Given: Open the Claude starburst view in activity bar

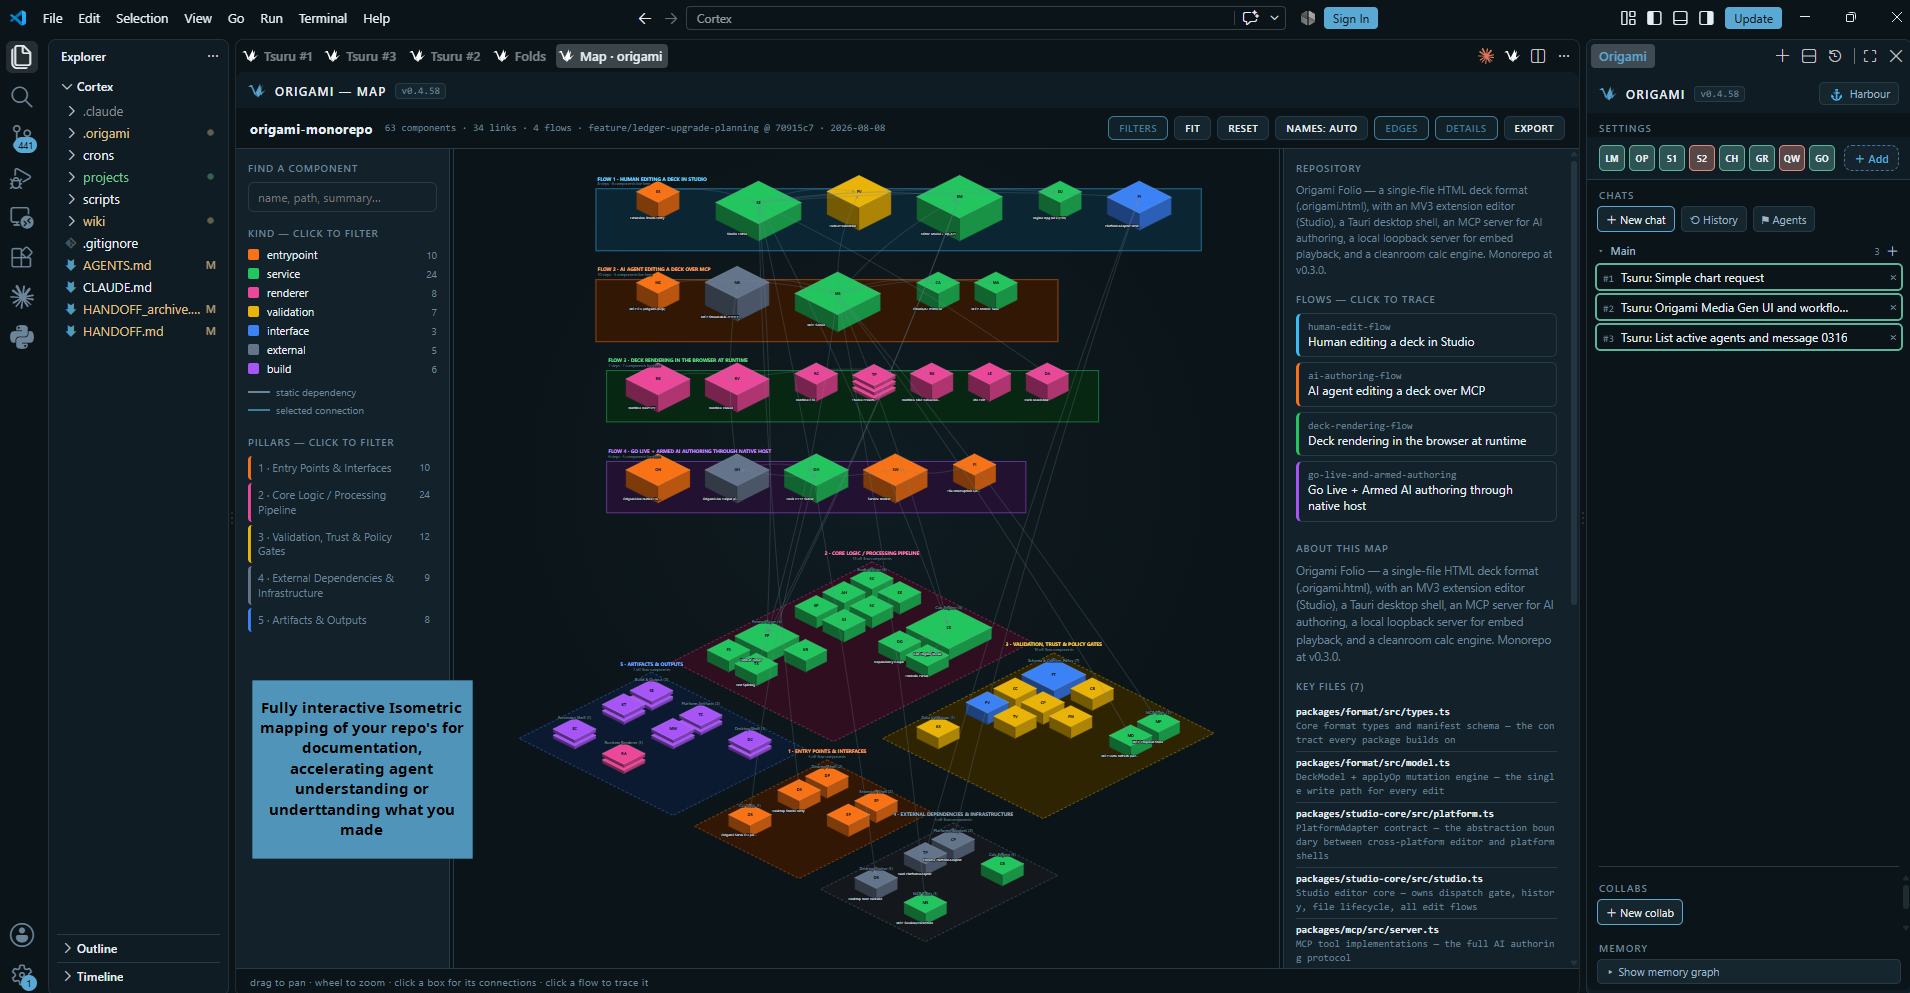Looking at the screenshot, I should pyautogui.click(x=22, y=296).
